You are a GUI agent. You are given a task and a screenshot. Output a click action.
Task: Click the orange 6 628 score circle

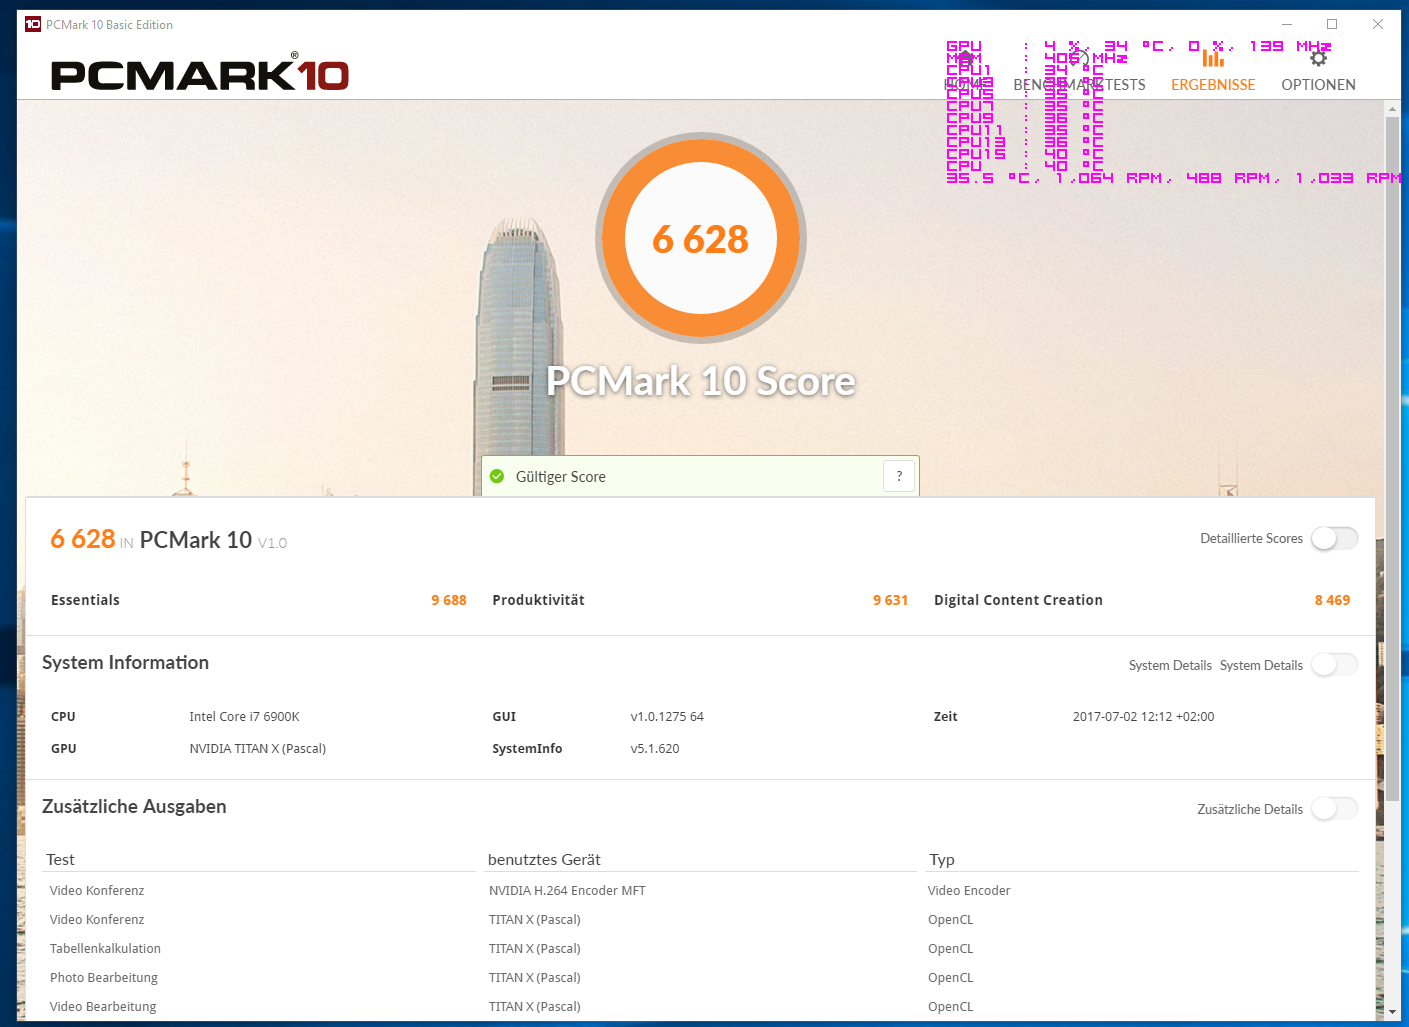tap(701, 239)
